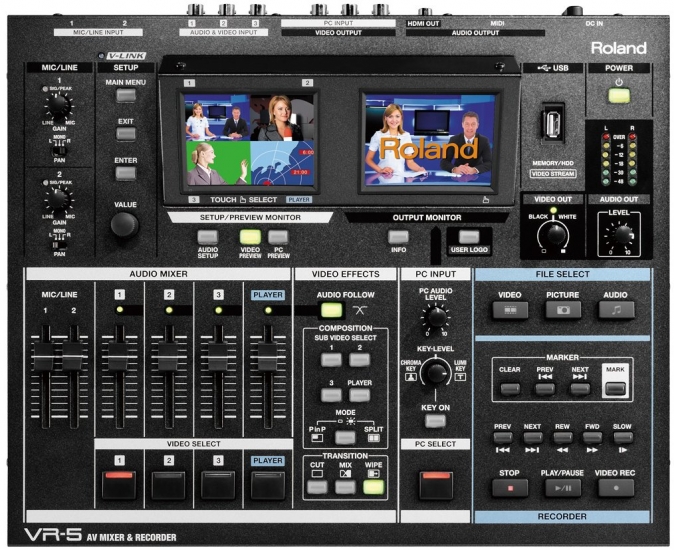Show INFO on the output monitor
The image size is (674, 550).
pyautogui.click(x=398, y=237)
